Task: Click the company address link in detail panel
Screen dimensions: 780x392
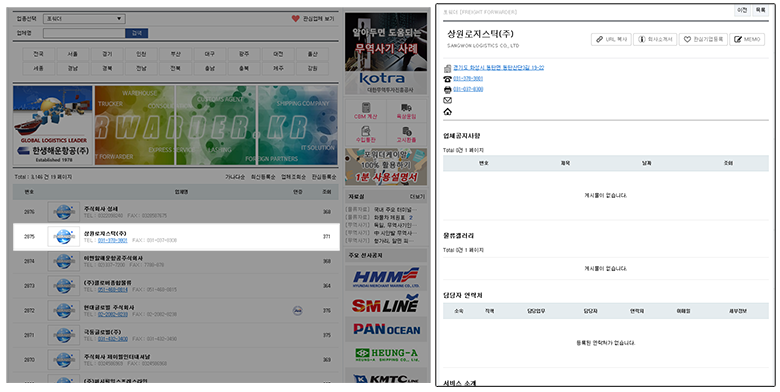Action: (498, 68)
